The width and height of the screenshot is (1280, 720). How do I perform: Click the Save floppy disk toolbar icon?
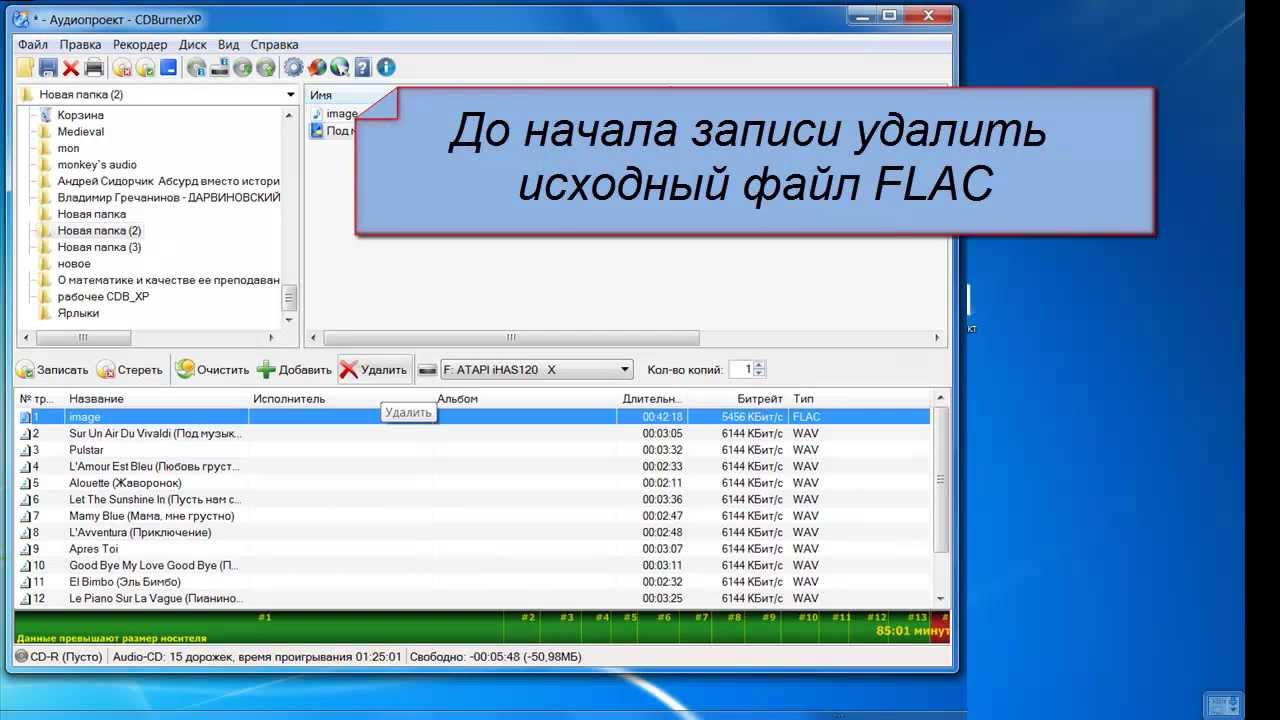click(48, 68)
